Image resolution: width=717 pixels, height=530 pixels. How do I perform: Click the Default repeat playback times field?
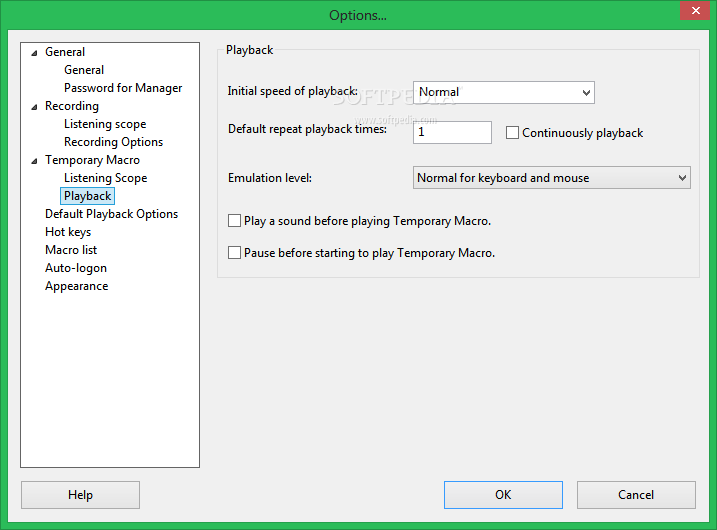452,132
